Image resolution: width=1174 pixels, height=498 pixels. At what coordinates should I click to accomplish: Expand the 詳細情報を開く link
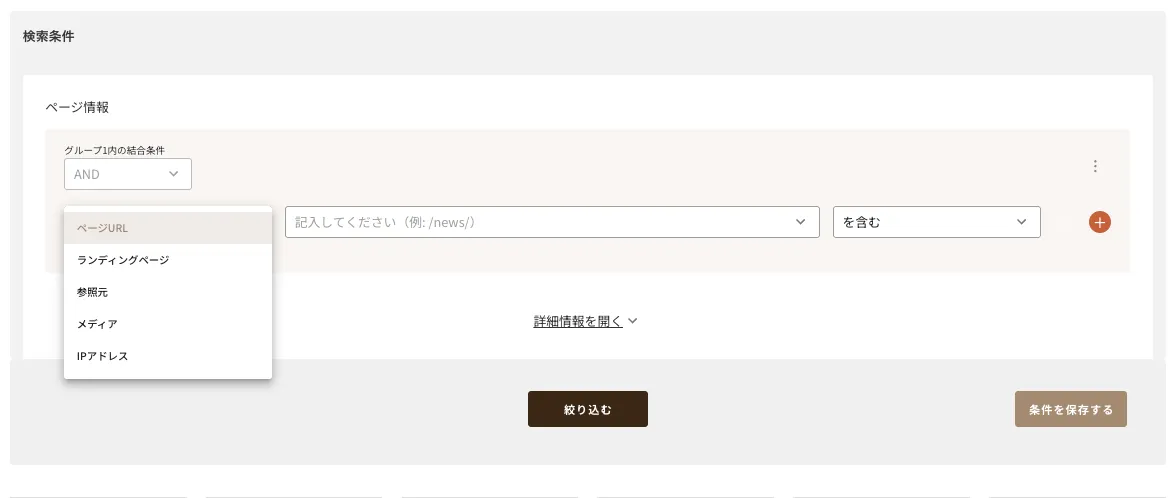click(577, 322)
